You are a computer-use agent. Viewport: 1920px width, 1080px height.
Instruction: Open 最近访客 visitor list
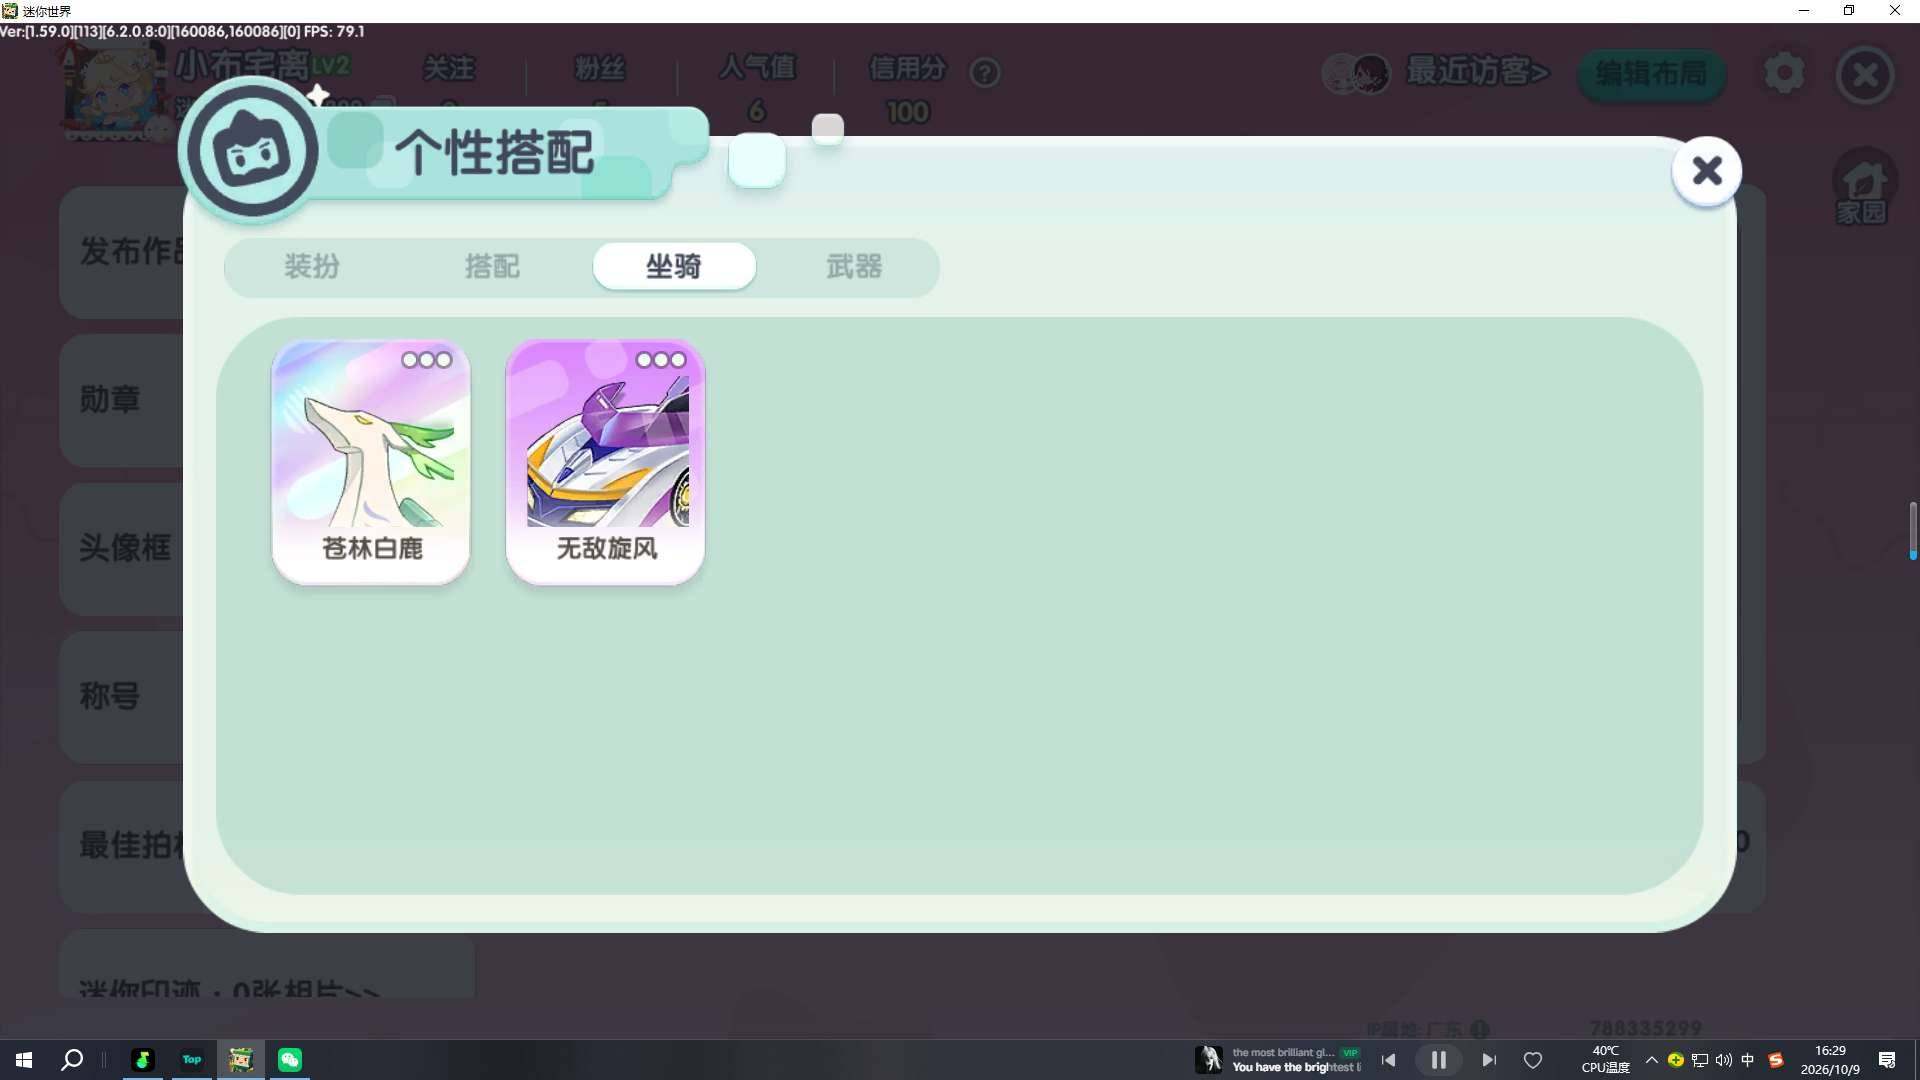point(1478,72)
